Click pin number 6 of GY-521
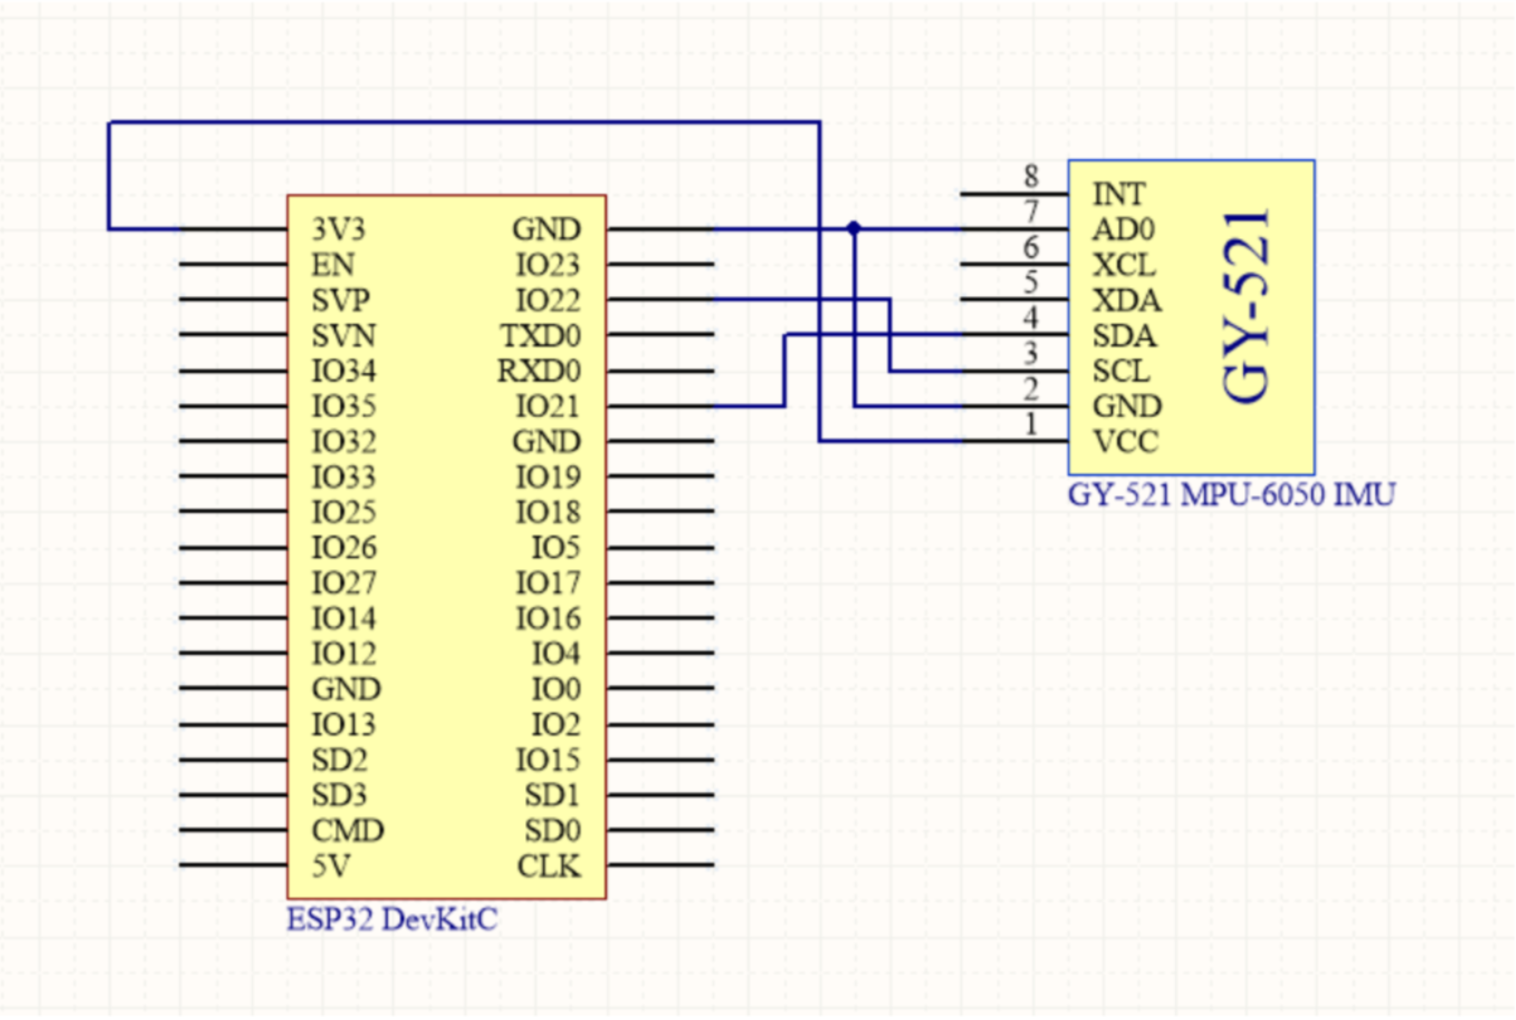The height and width of the screenshot is (1020, 1516). click(x=1031, y=247)
